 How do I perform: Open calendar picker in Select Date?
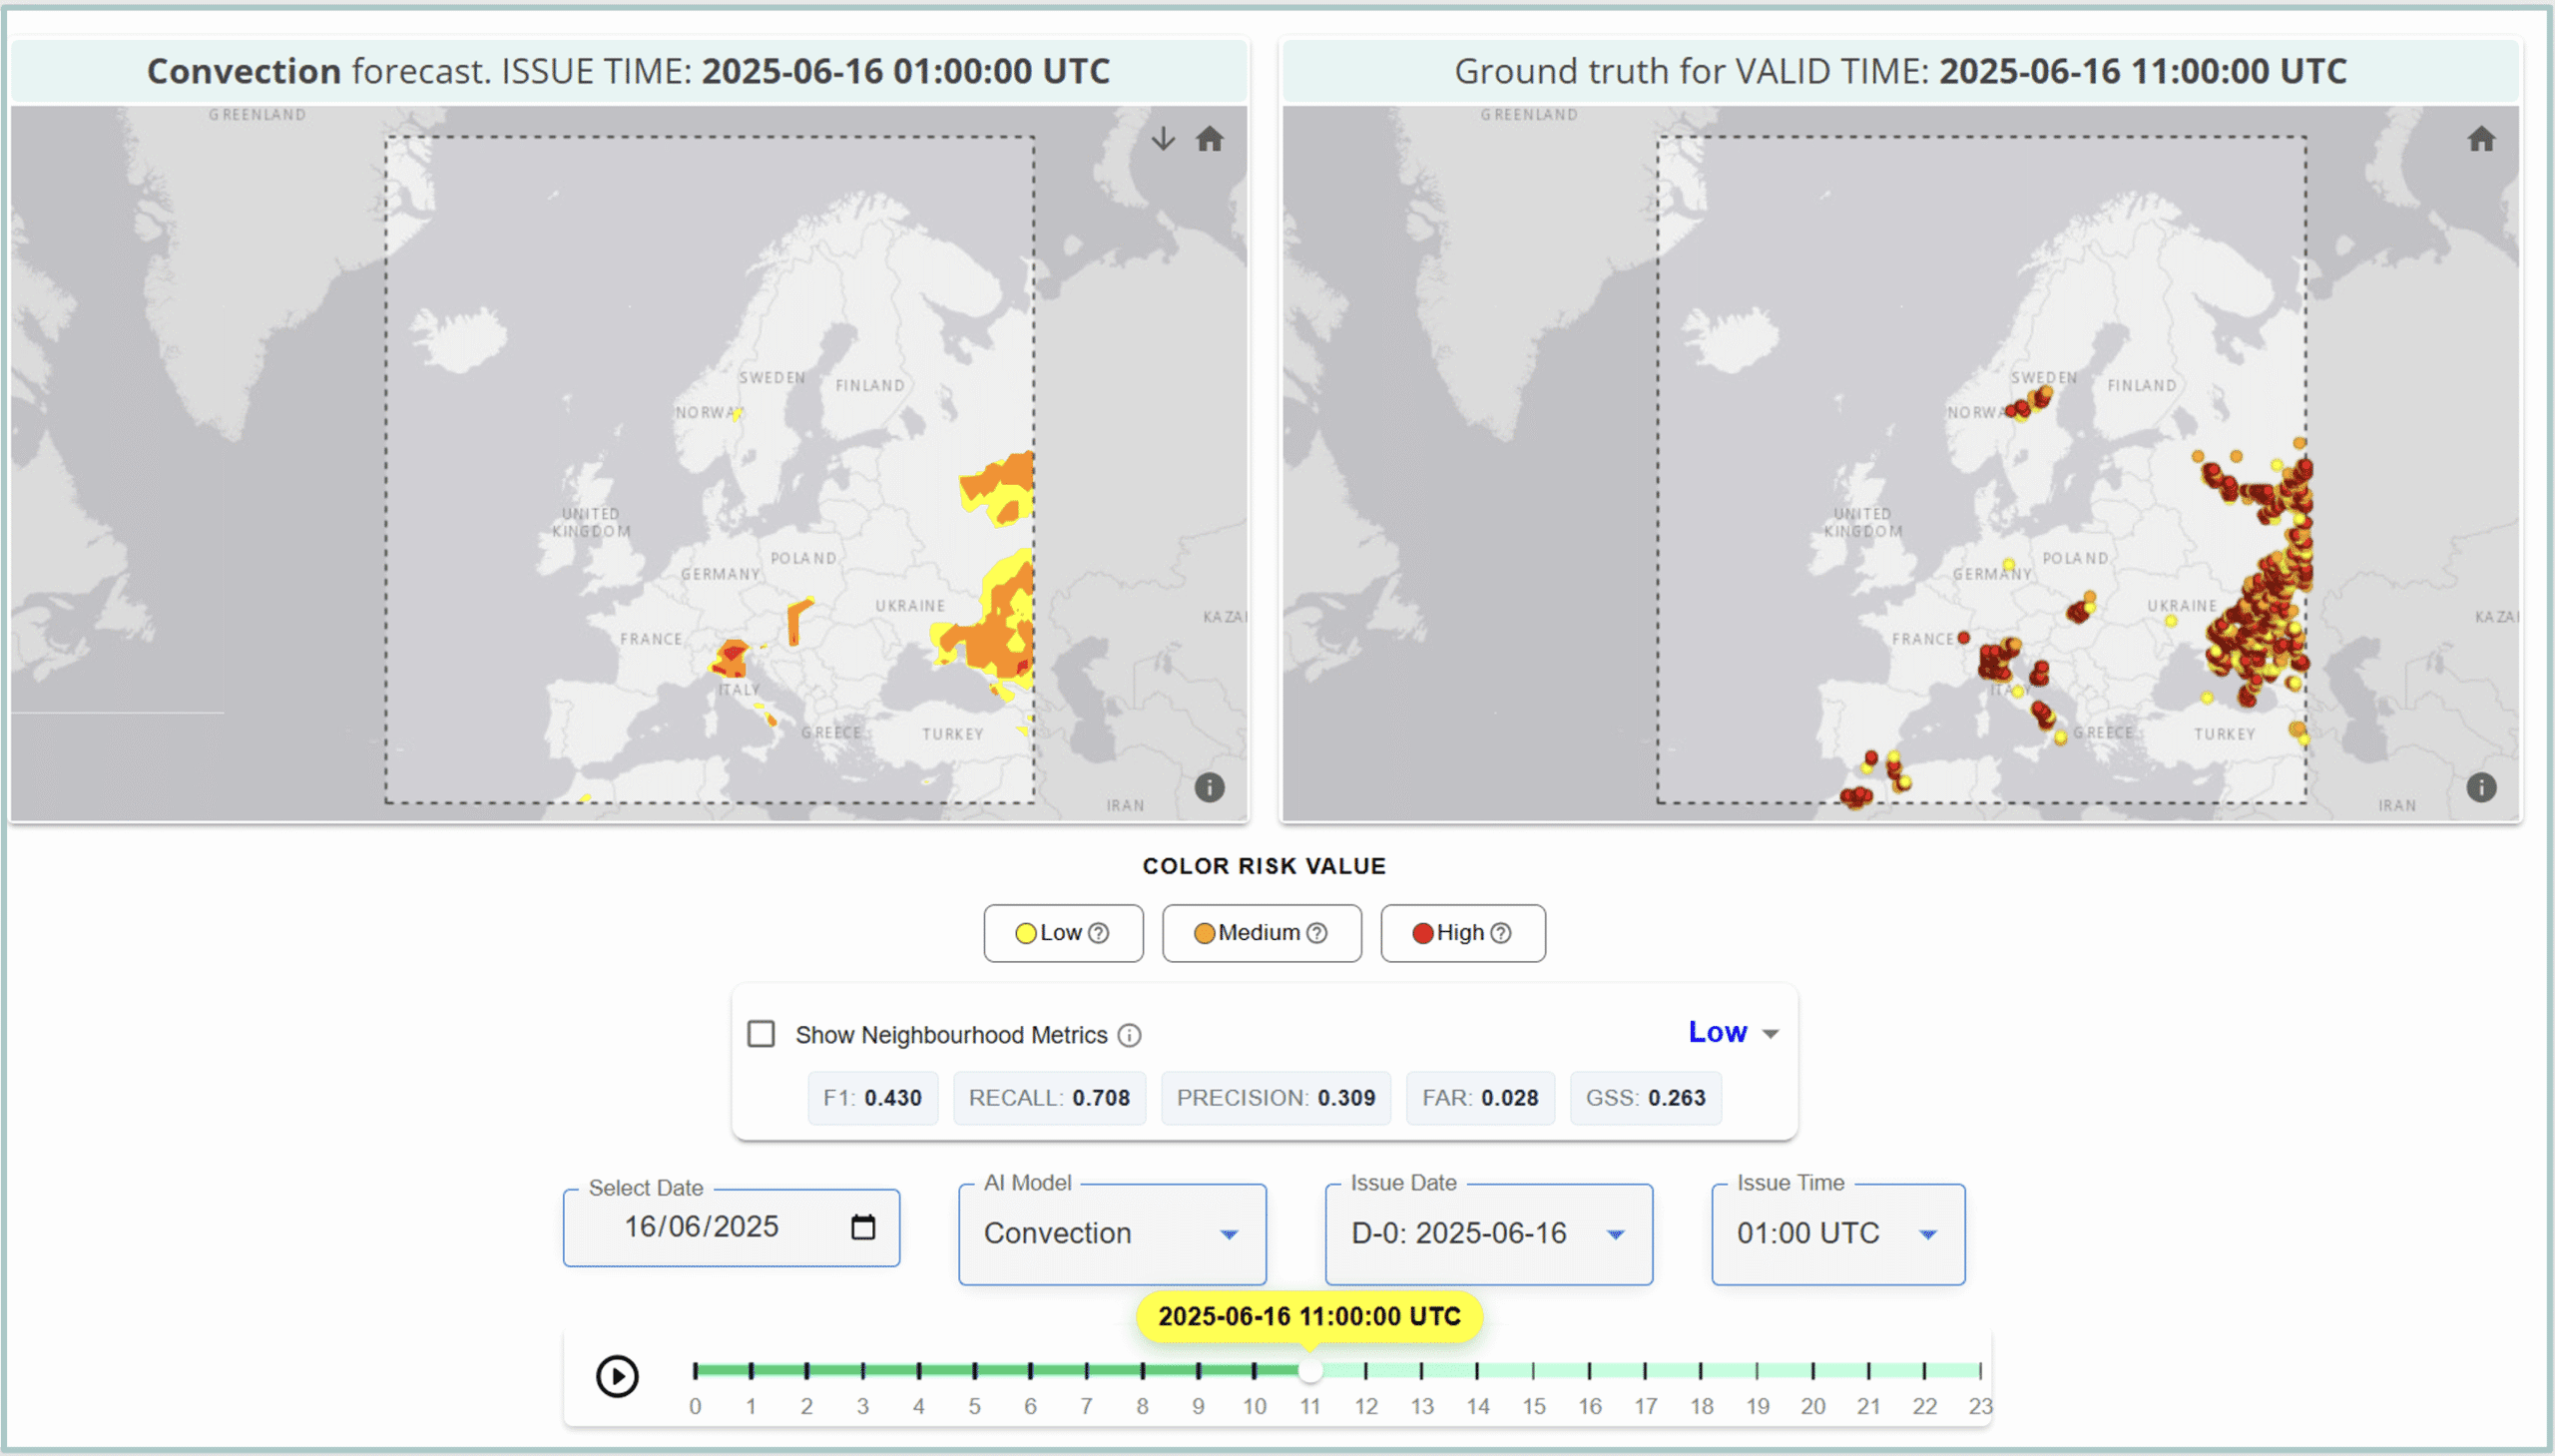[863, 1227]
